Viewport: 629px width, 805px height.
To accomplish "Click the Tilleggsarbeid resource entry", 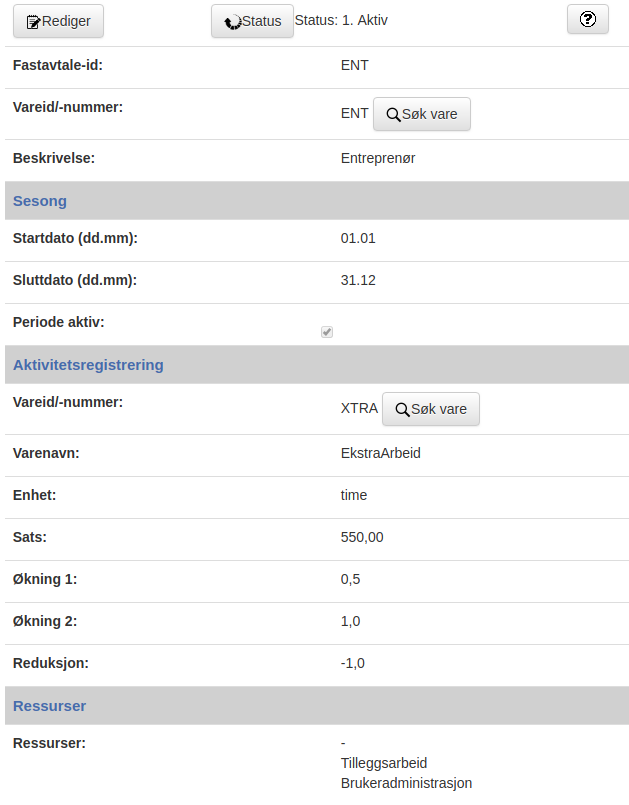I will pos(384,763).
